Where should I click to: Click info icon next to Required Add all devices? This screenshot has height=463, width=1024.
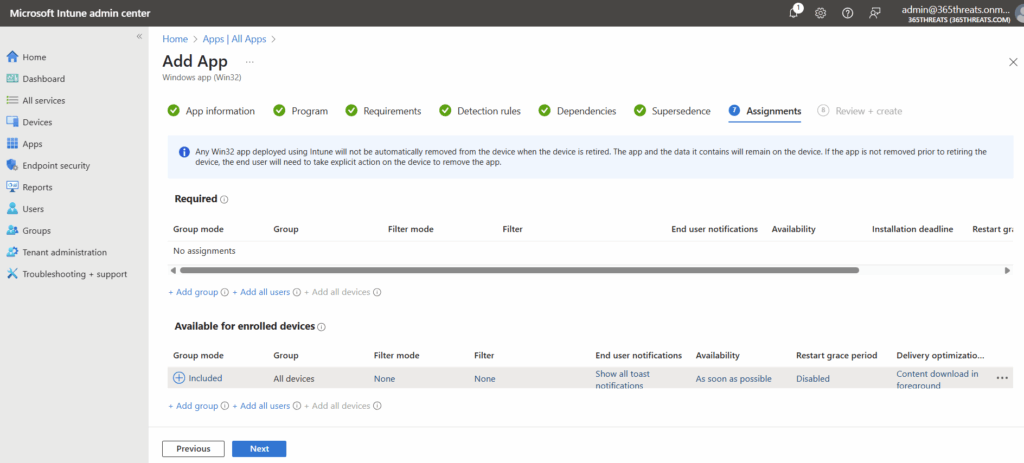tap(377, 293)
